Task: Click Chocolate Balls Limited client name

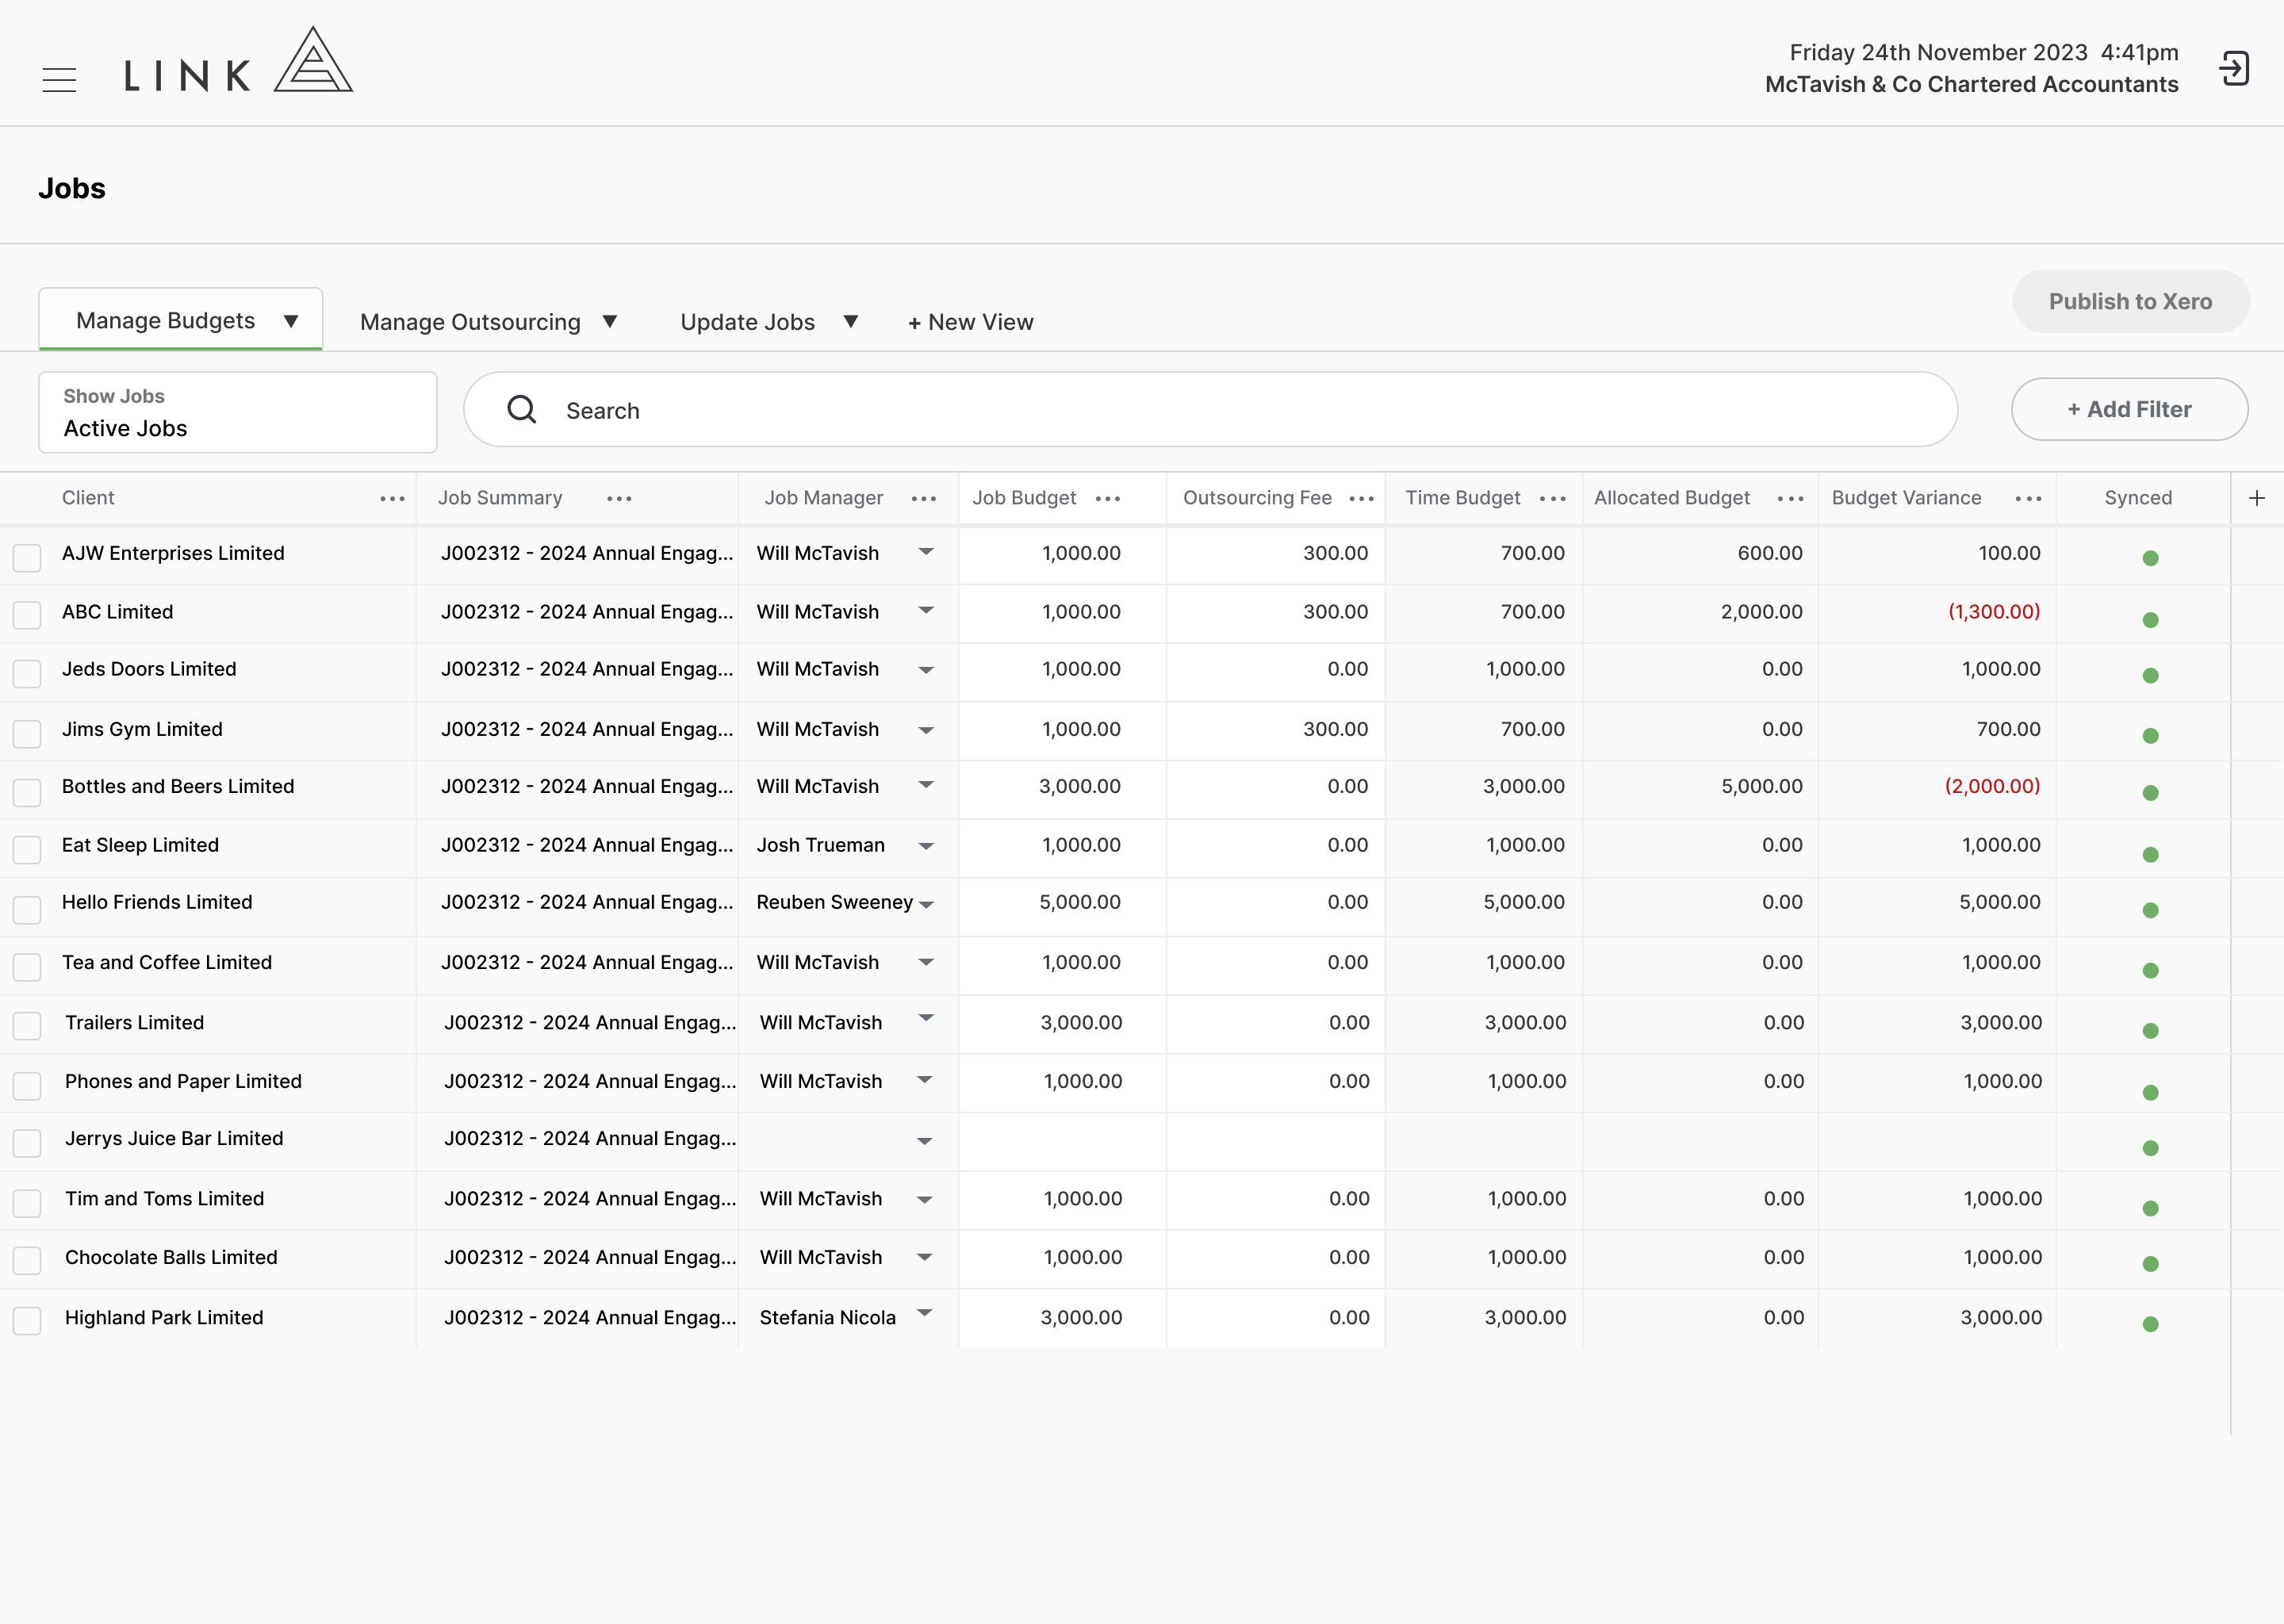Action: (x=171, y=1258)
